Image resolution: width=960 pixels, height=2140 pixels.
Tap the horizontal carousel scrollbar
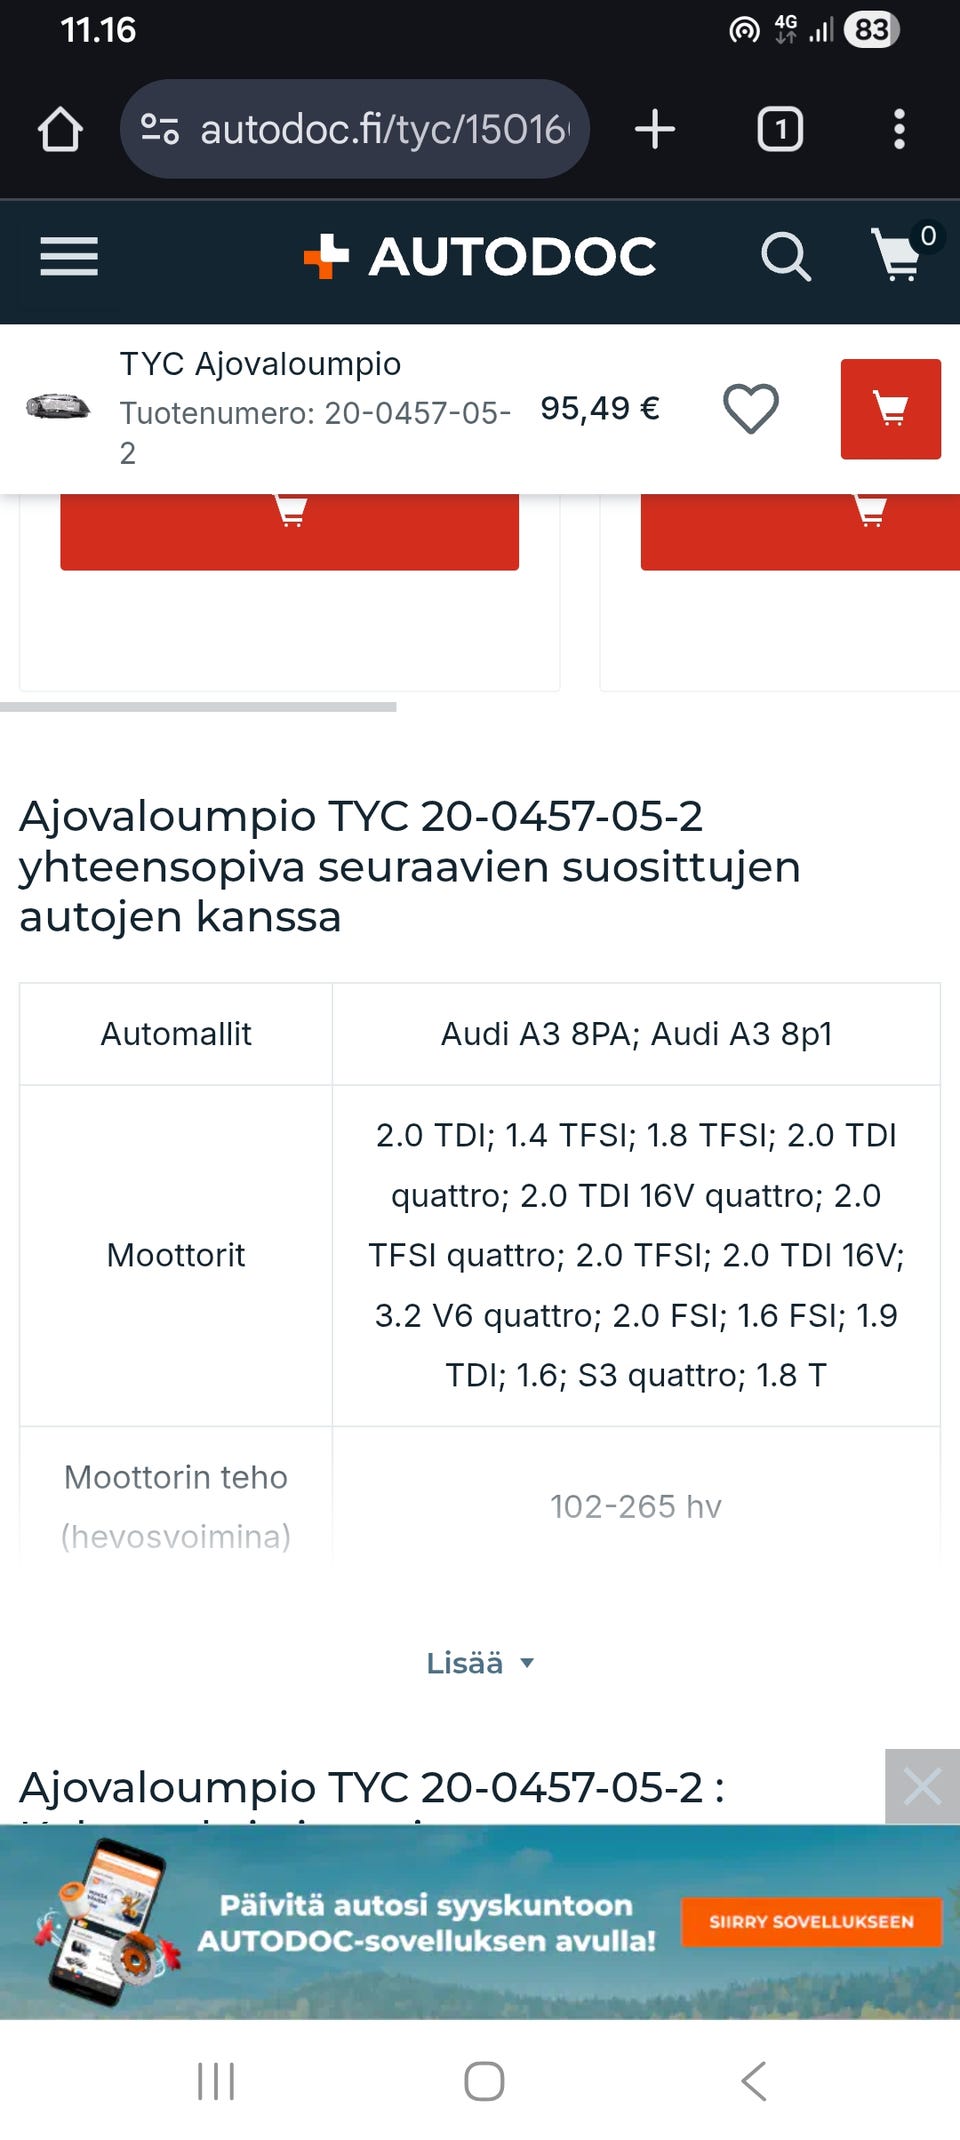point(198,707)
